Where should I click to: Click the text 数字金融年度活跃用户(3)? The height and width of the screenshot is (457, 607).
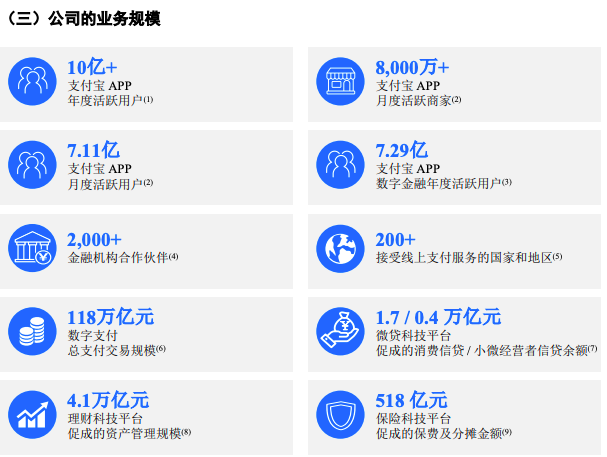pos(444,183)
